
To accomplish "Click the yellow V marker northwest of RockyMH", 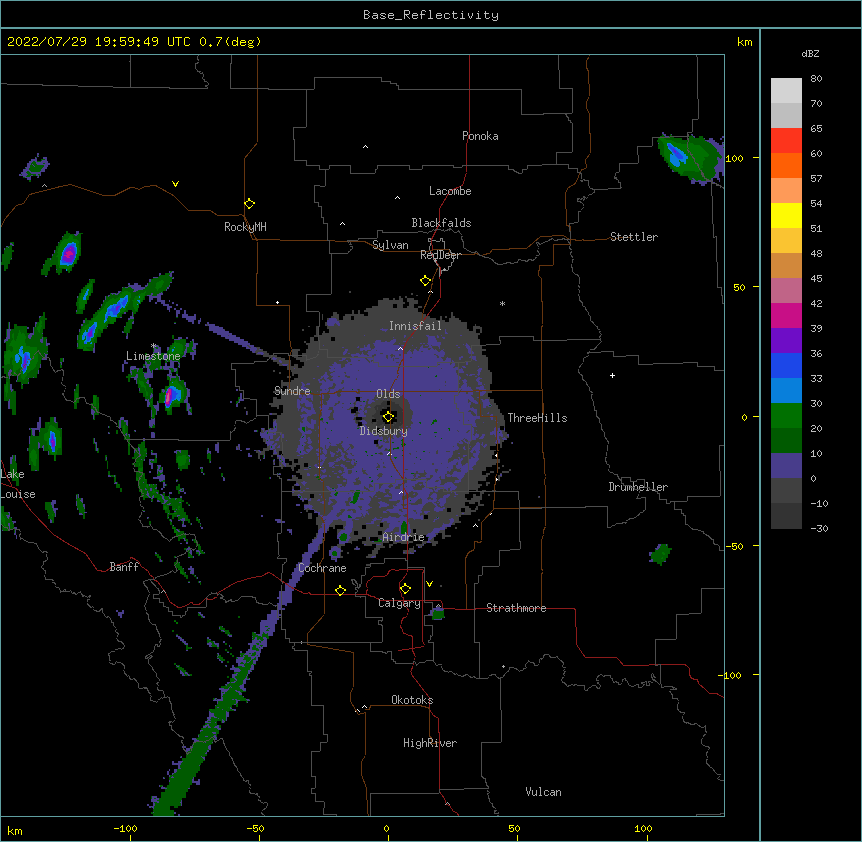I will tap(175, 184).
